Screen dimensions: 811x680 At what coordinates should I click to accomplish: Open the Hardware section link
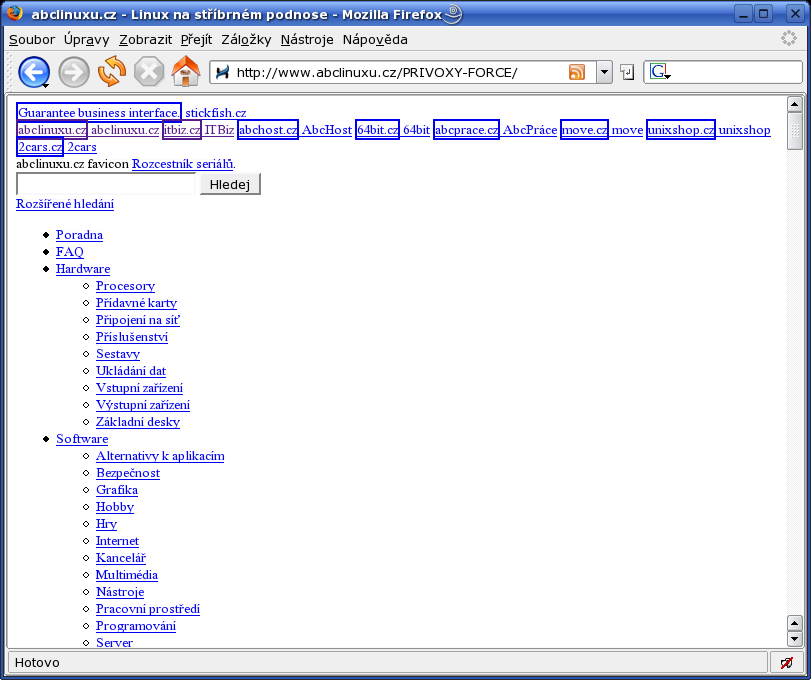tap(83, 269)
